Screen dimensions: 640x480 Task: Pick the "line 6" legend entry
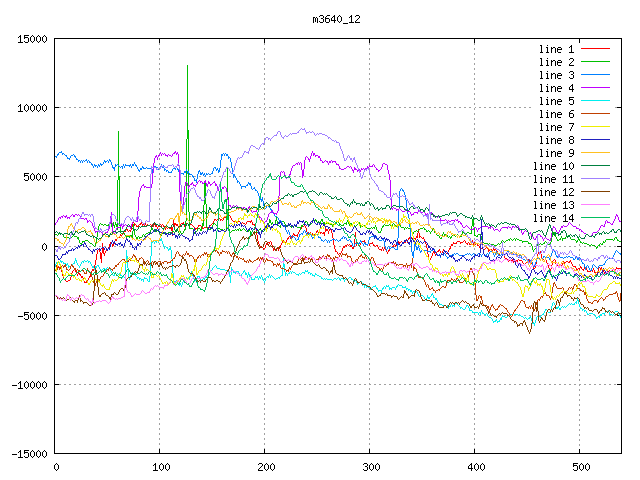[x=556, y=114]
